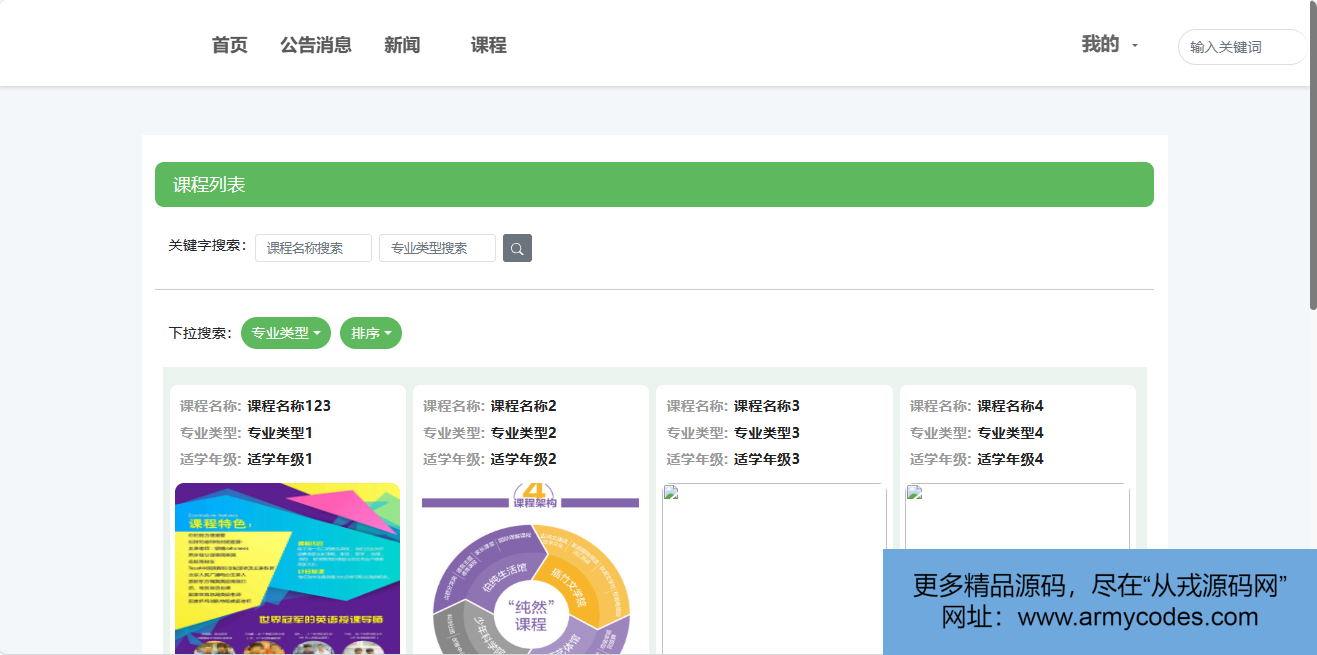The width and height of the screenshot is (1317, 655).
Task: Focus the 课程名称搜索 input field
Action: click(313, 248)
